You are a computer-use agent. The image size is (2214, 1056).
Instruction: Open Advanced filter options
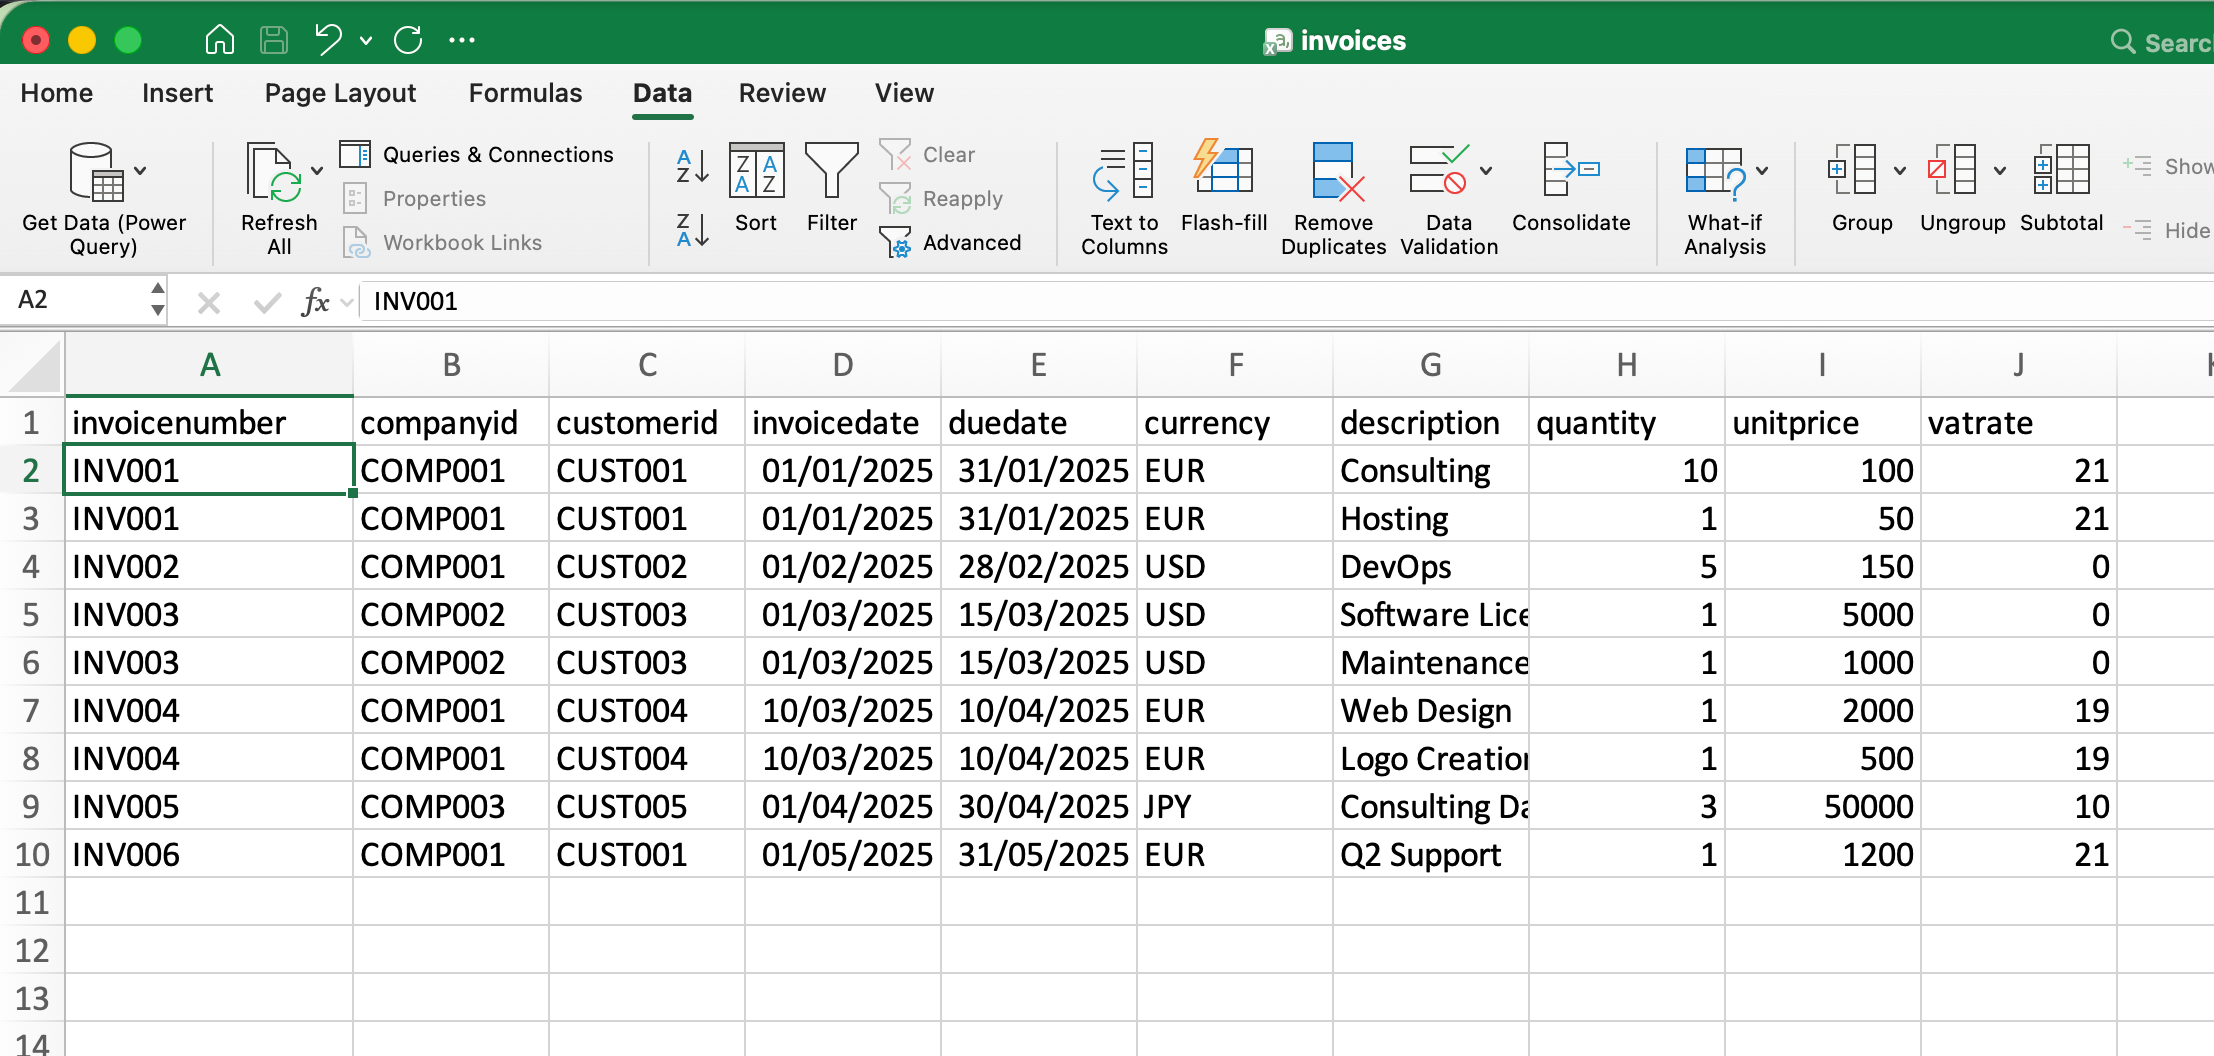950,242
